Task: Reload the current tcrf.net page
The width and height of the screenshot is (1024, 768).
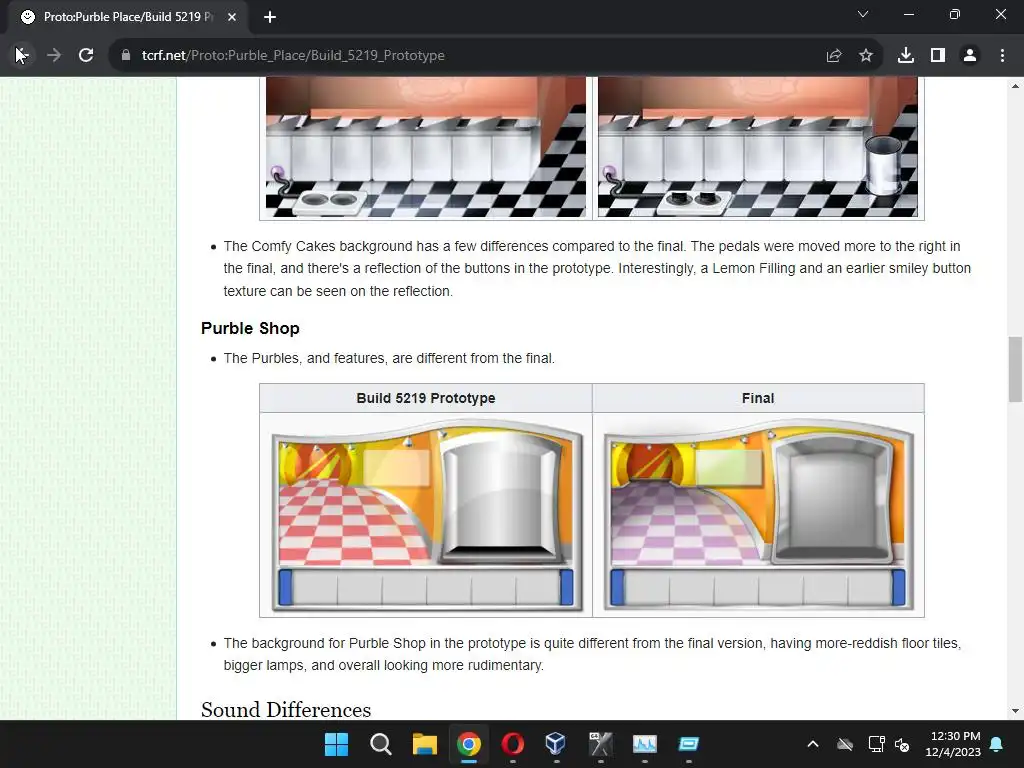Action: pos(86,56)
